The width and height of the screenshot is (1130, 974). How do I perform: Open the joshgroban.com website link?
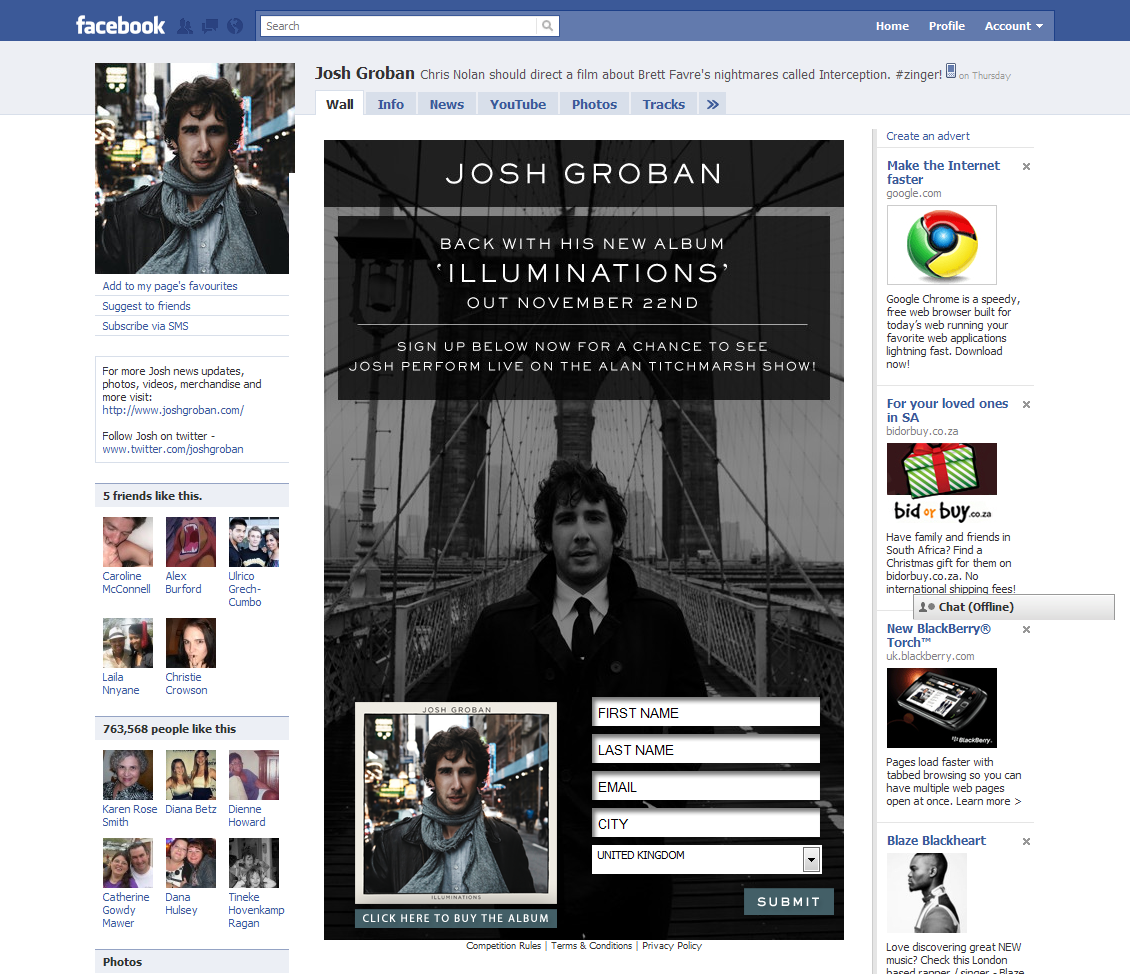click(173, 410)
